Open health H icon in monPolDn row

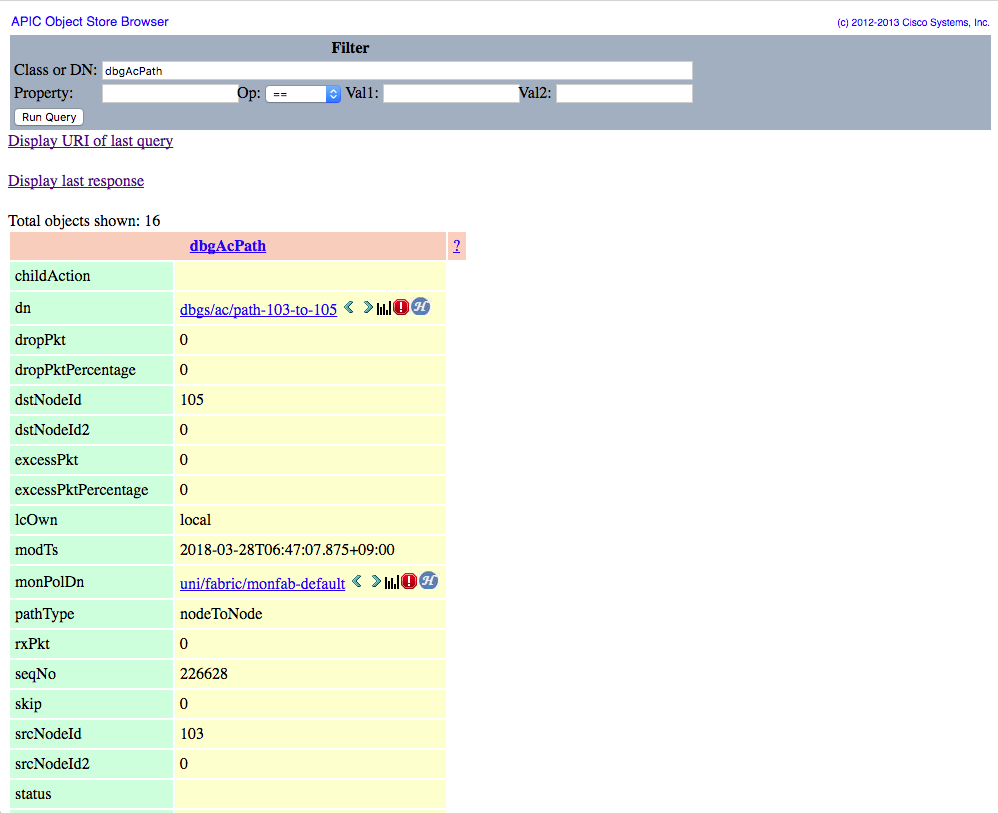[x=429, y=581]
